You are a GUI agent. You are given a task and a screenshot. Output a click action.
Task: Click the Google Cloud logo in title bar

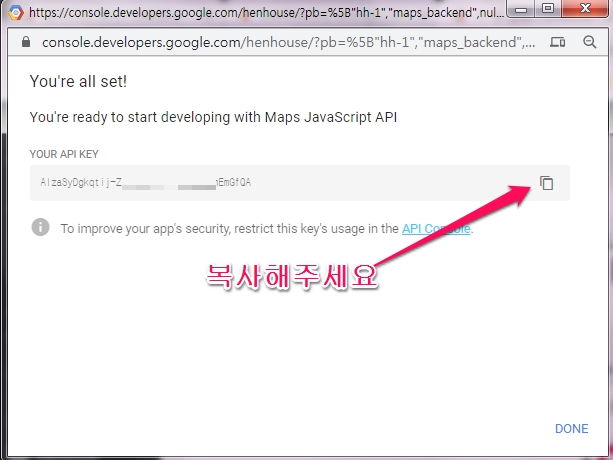[x=16, y=13]
